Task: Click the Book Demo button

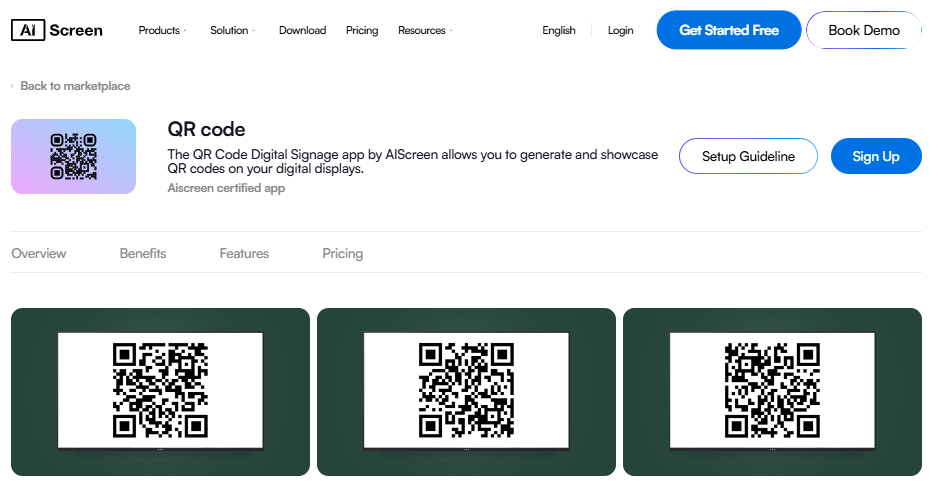Action: point(864,30)
